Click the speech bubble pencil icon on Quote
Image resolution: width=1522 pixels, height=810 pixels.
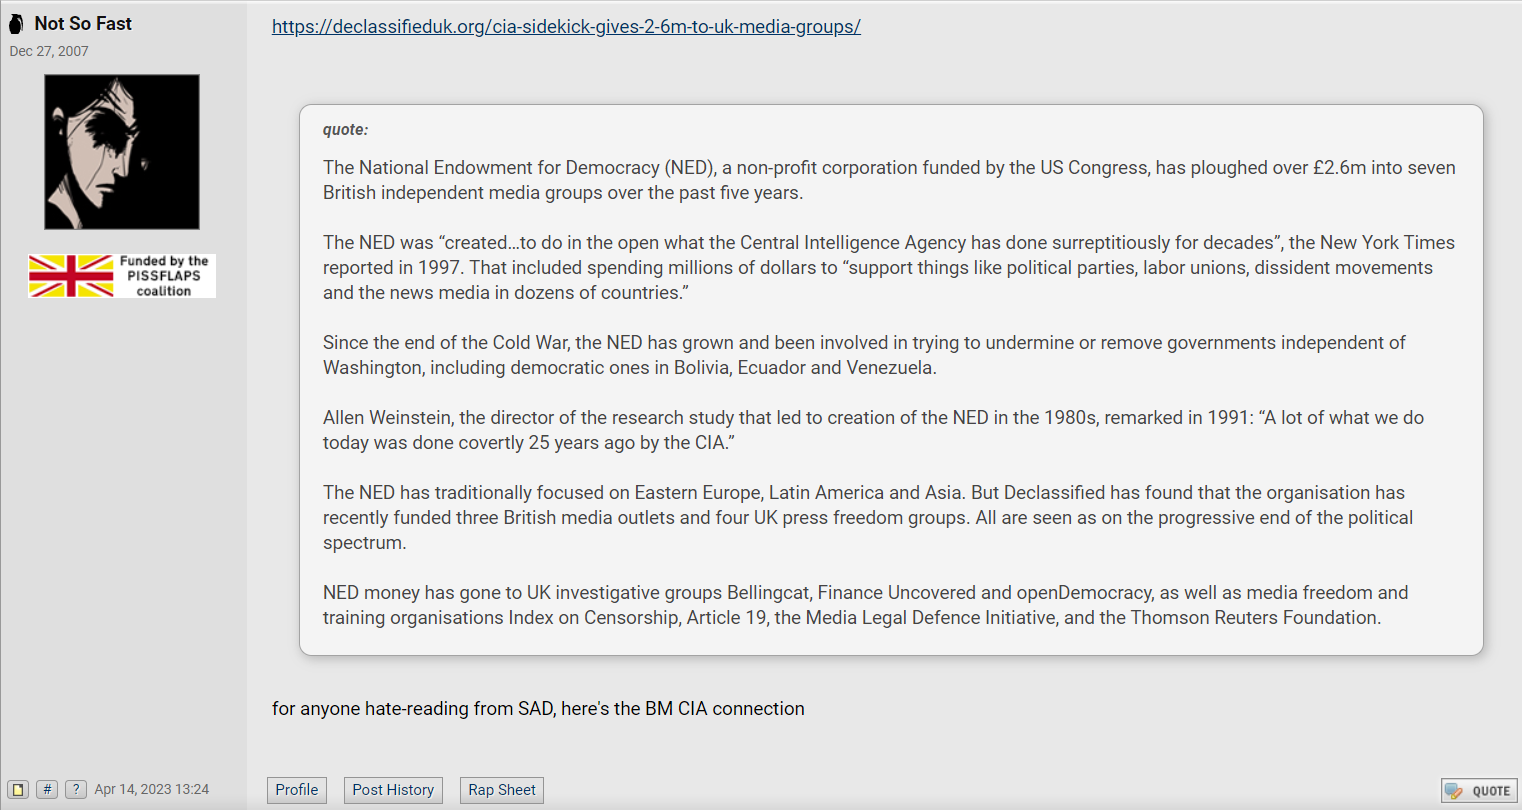coord(1455,791)
